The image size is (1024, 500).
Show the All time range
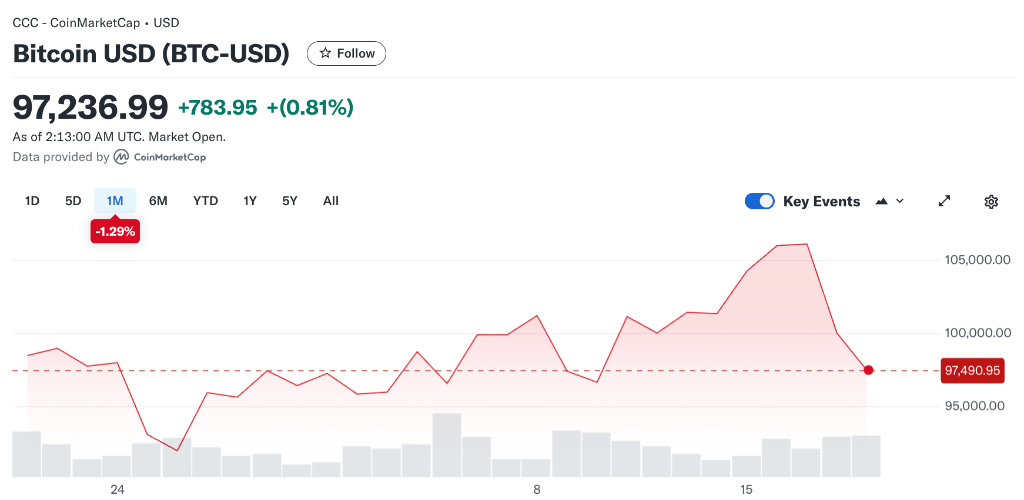click(x=331, y=201)
